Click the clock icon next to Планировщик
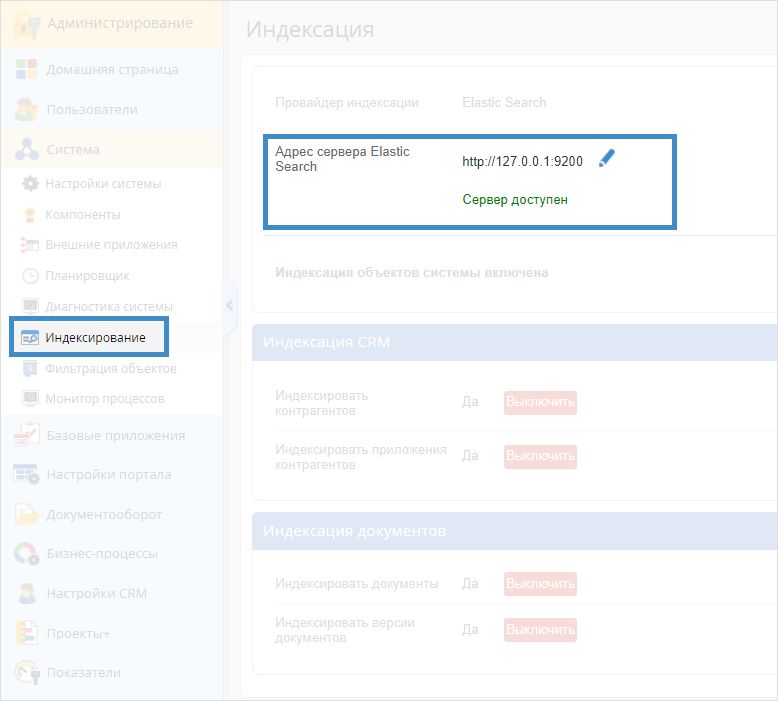778x701 pixels. point(30,276)
